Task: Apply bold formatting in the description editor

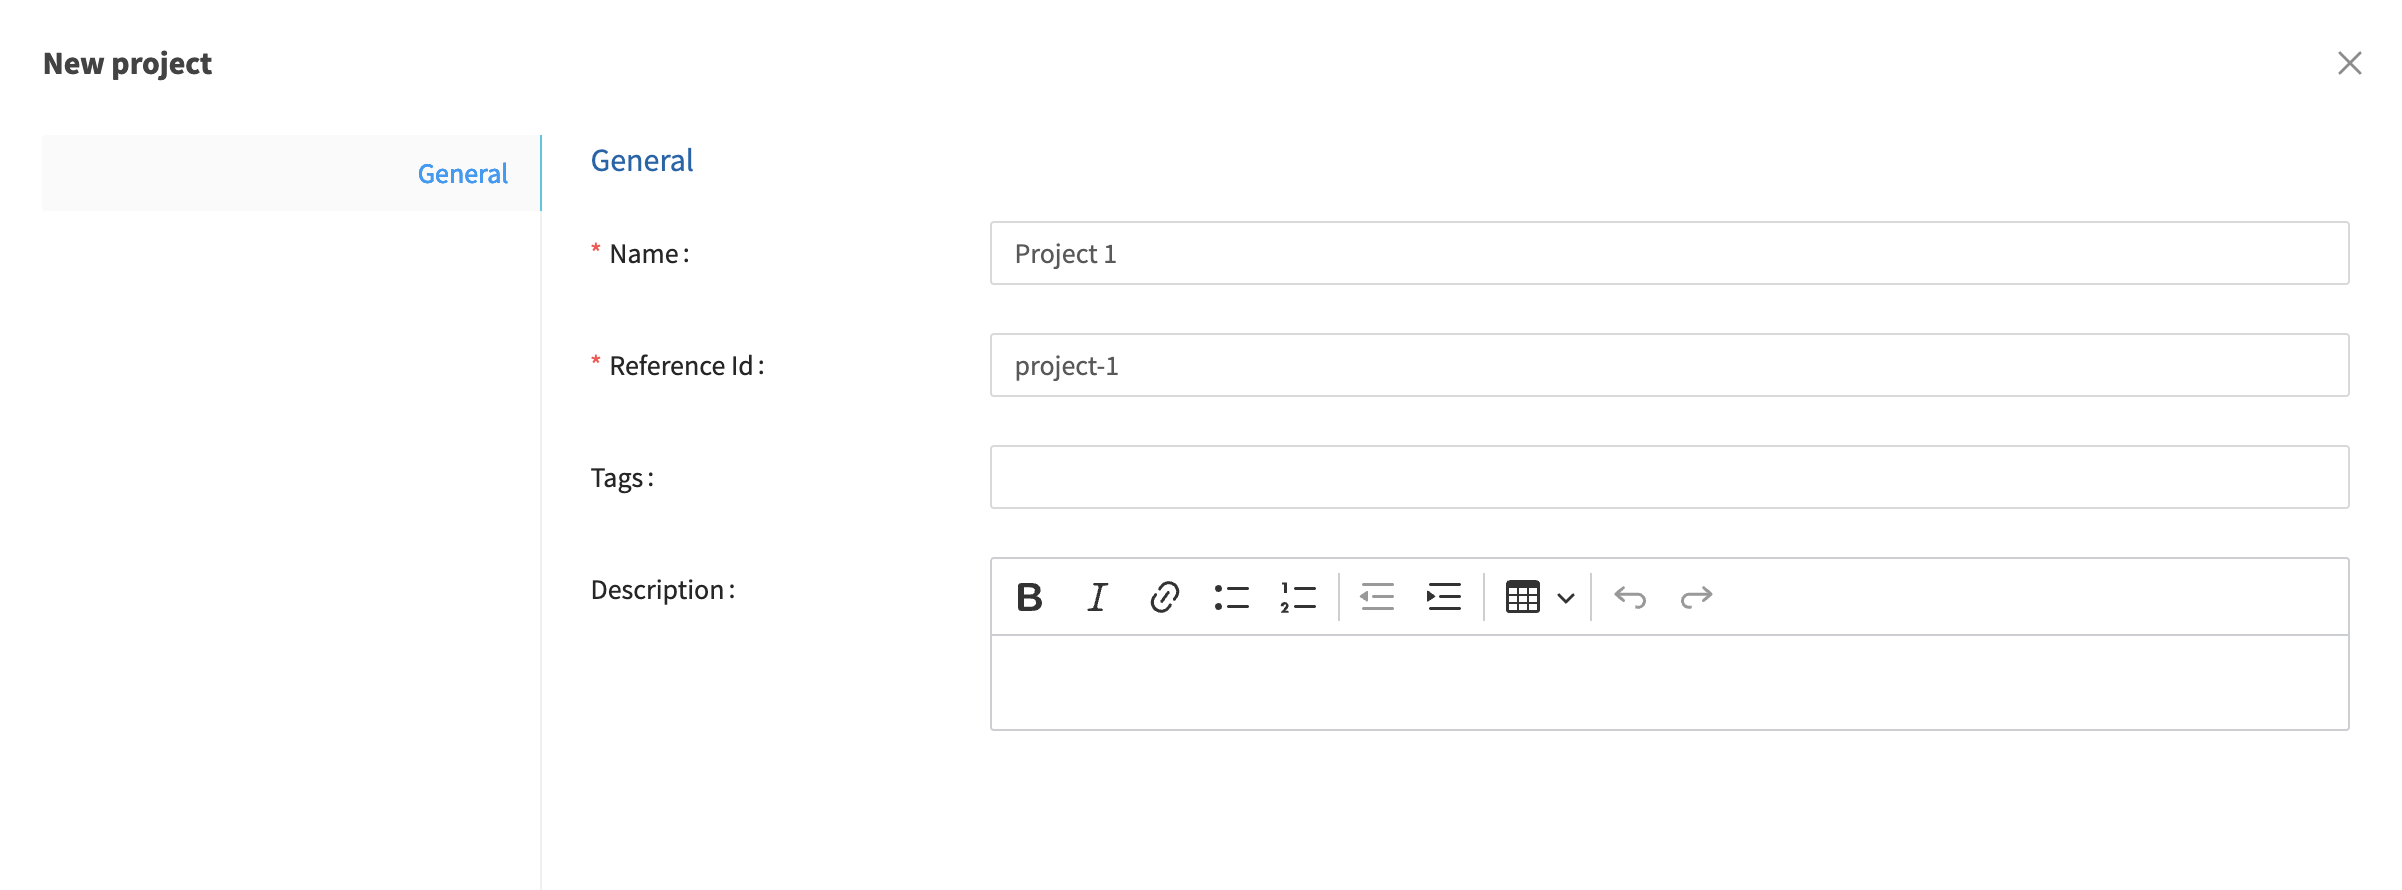Action: [x=1028, y=597]
